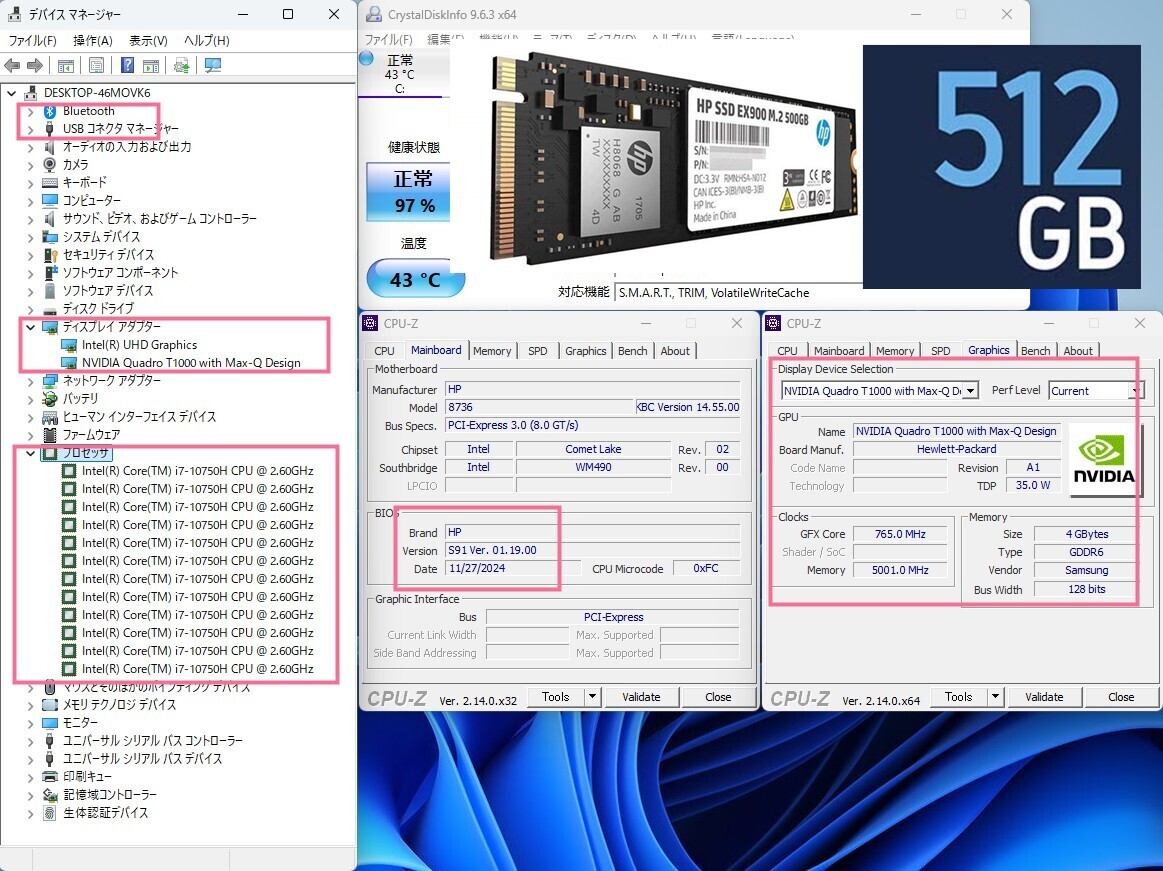
Task: Click the BIOS Version field S91 Ver. 01.19.00
Action: coord(592,550)
